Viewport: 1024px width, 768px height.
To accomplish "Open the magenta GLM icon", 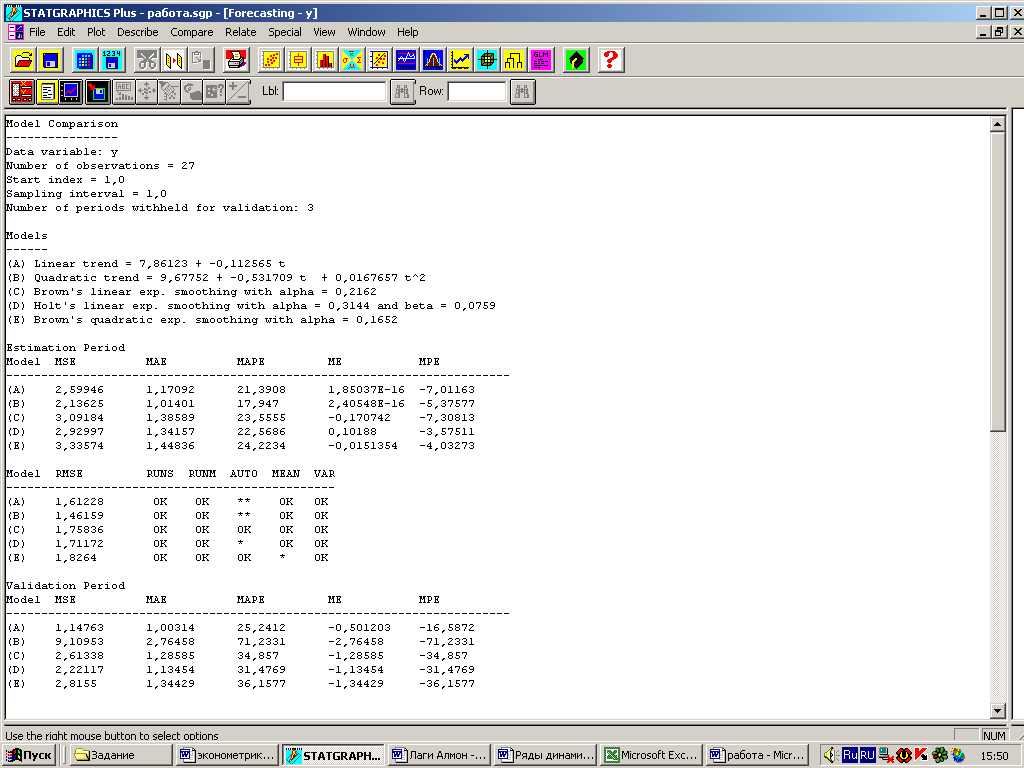I will click(x=541, y=60).
